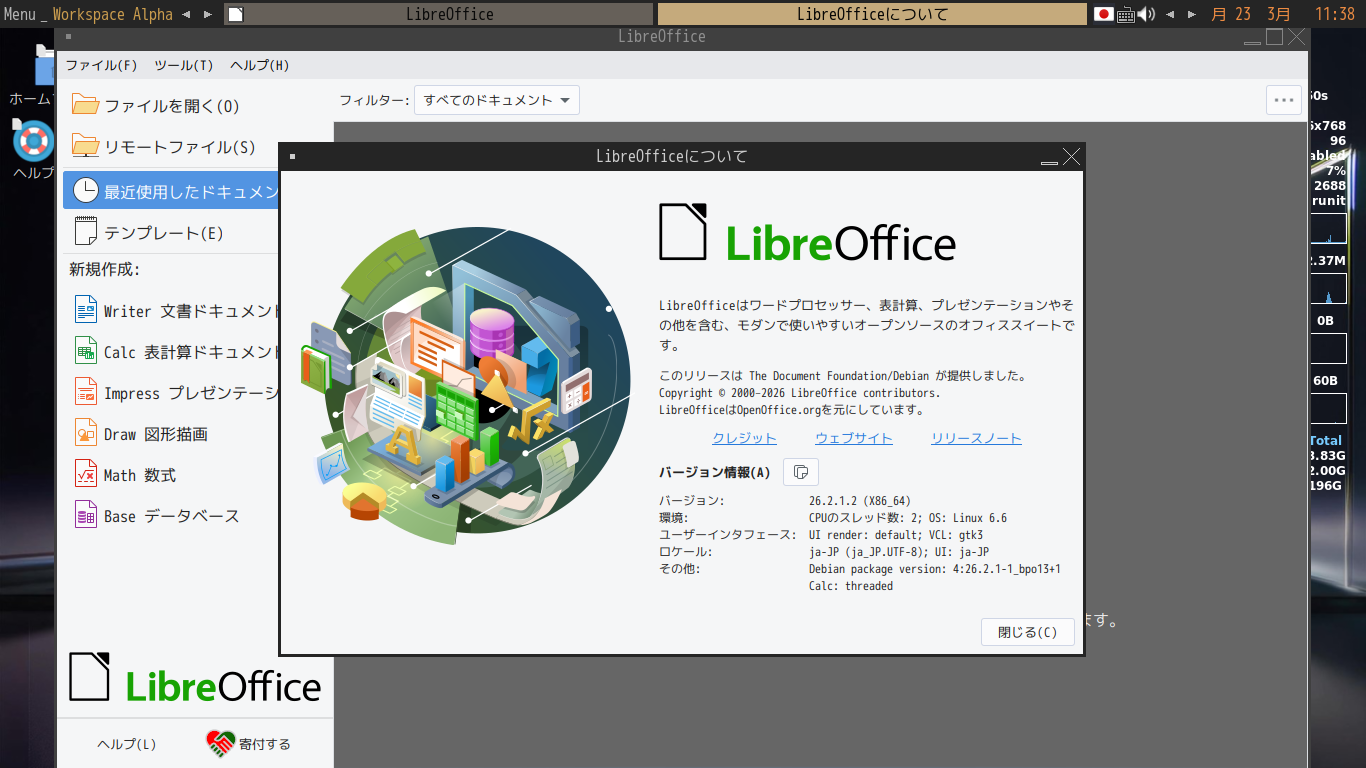Switch to the LibreOffice taskbar window
Image resolution: width=1366 pixels, height=768 pixels.
[x=450, y=14]
